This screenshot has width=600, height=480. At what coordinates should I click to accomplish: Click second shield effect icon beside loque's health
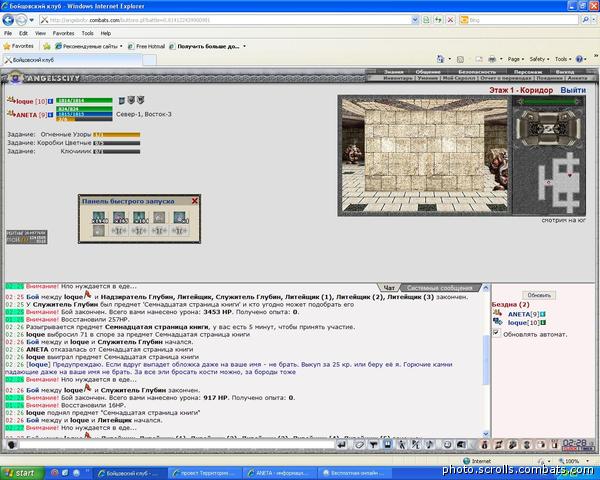(131, 100)
